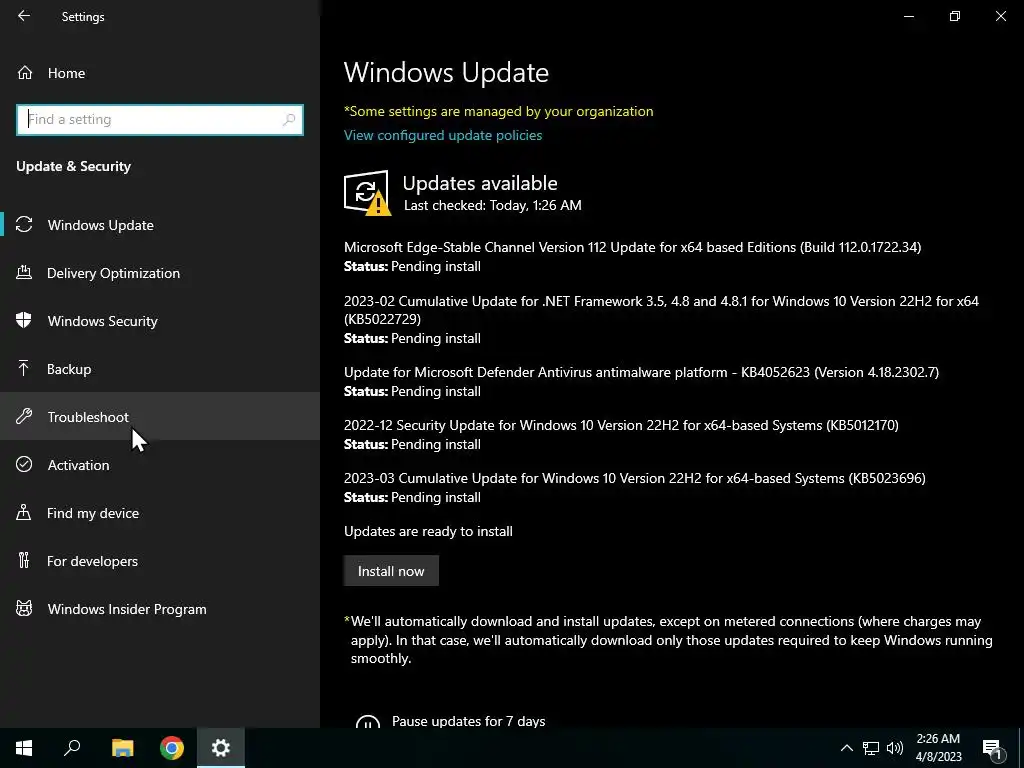The height and width of the screenshot is (768, 1024).
Task: Click Updates are ready to install text
Action: [x=428, y=531]
